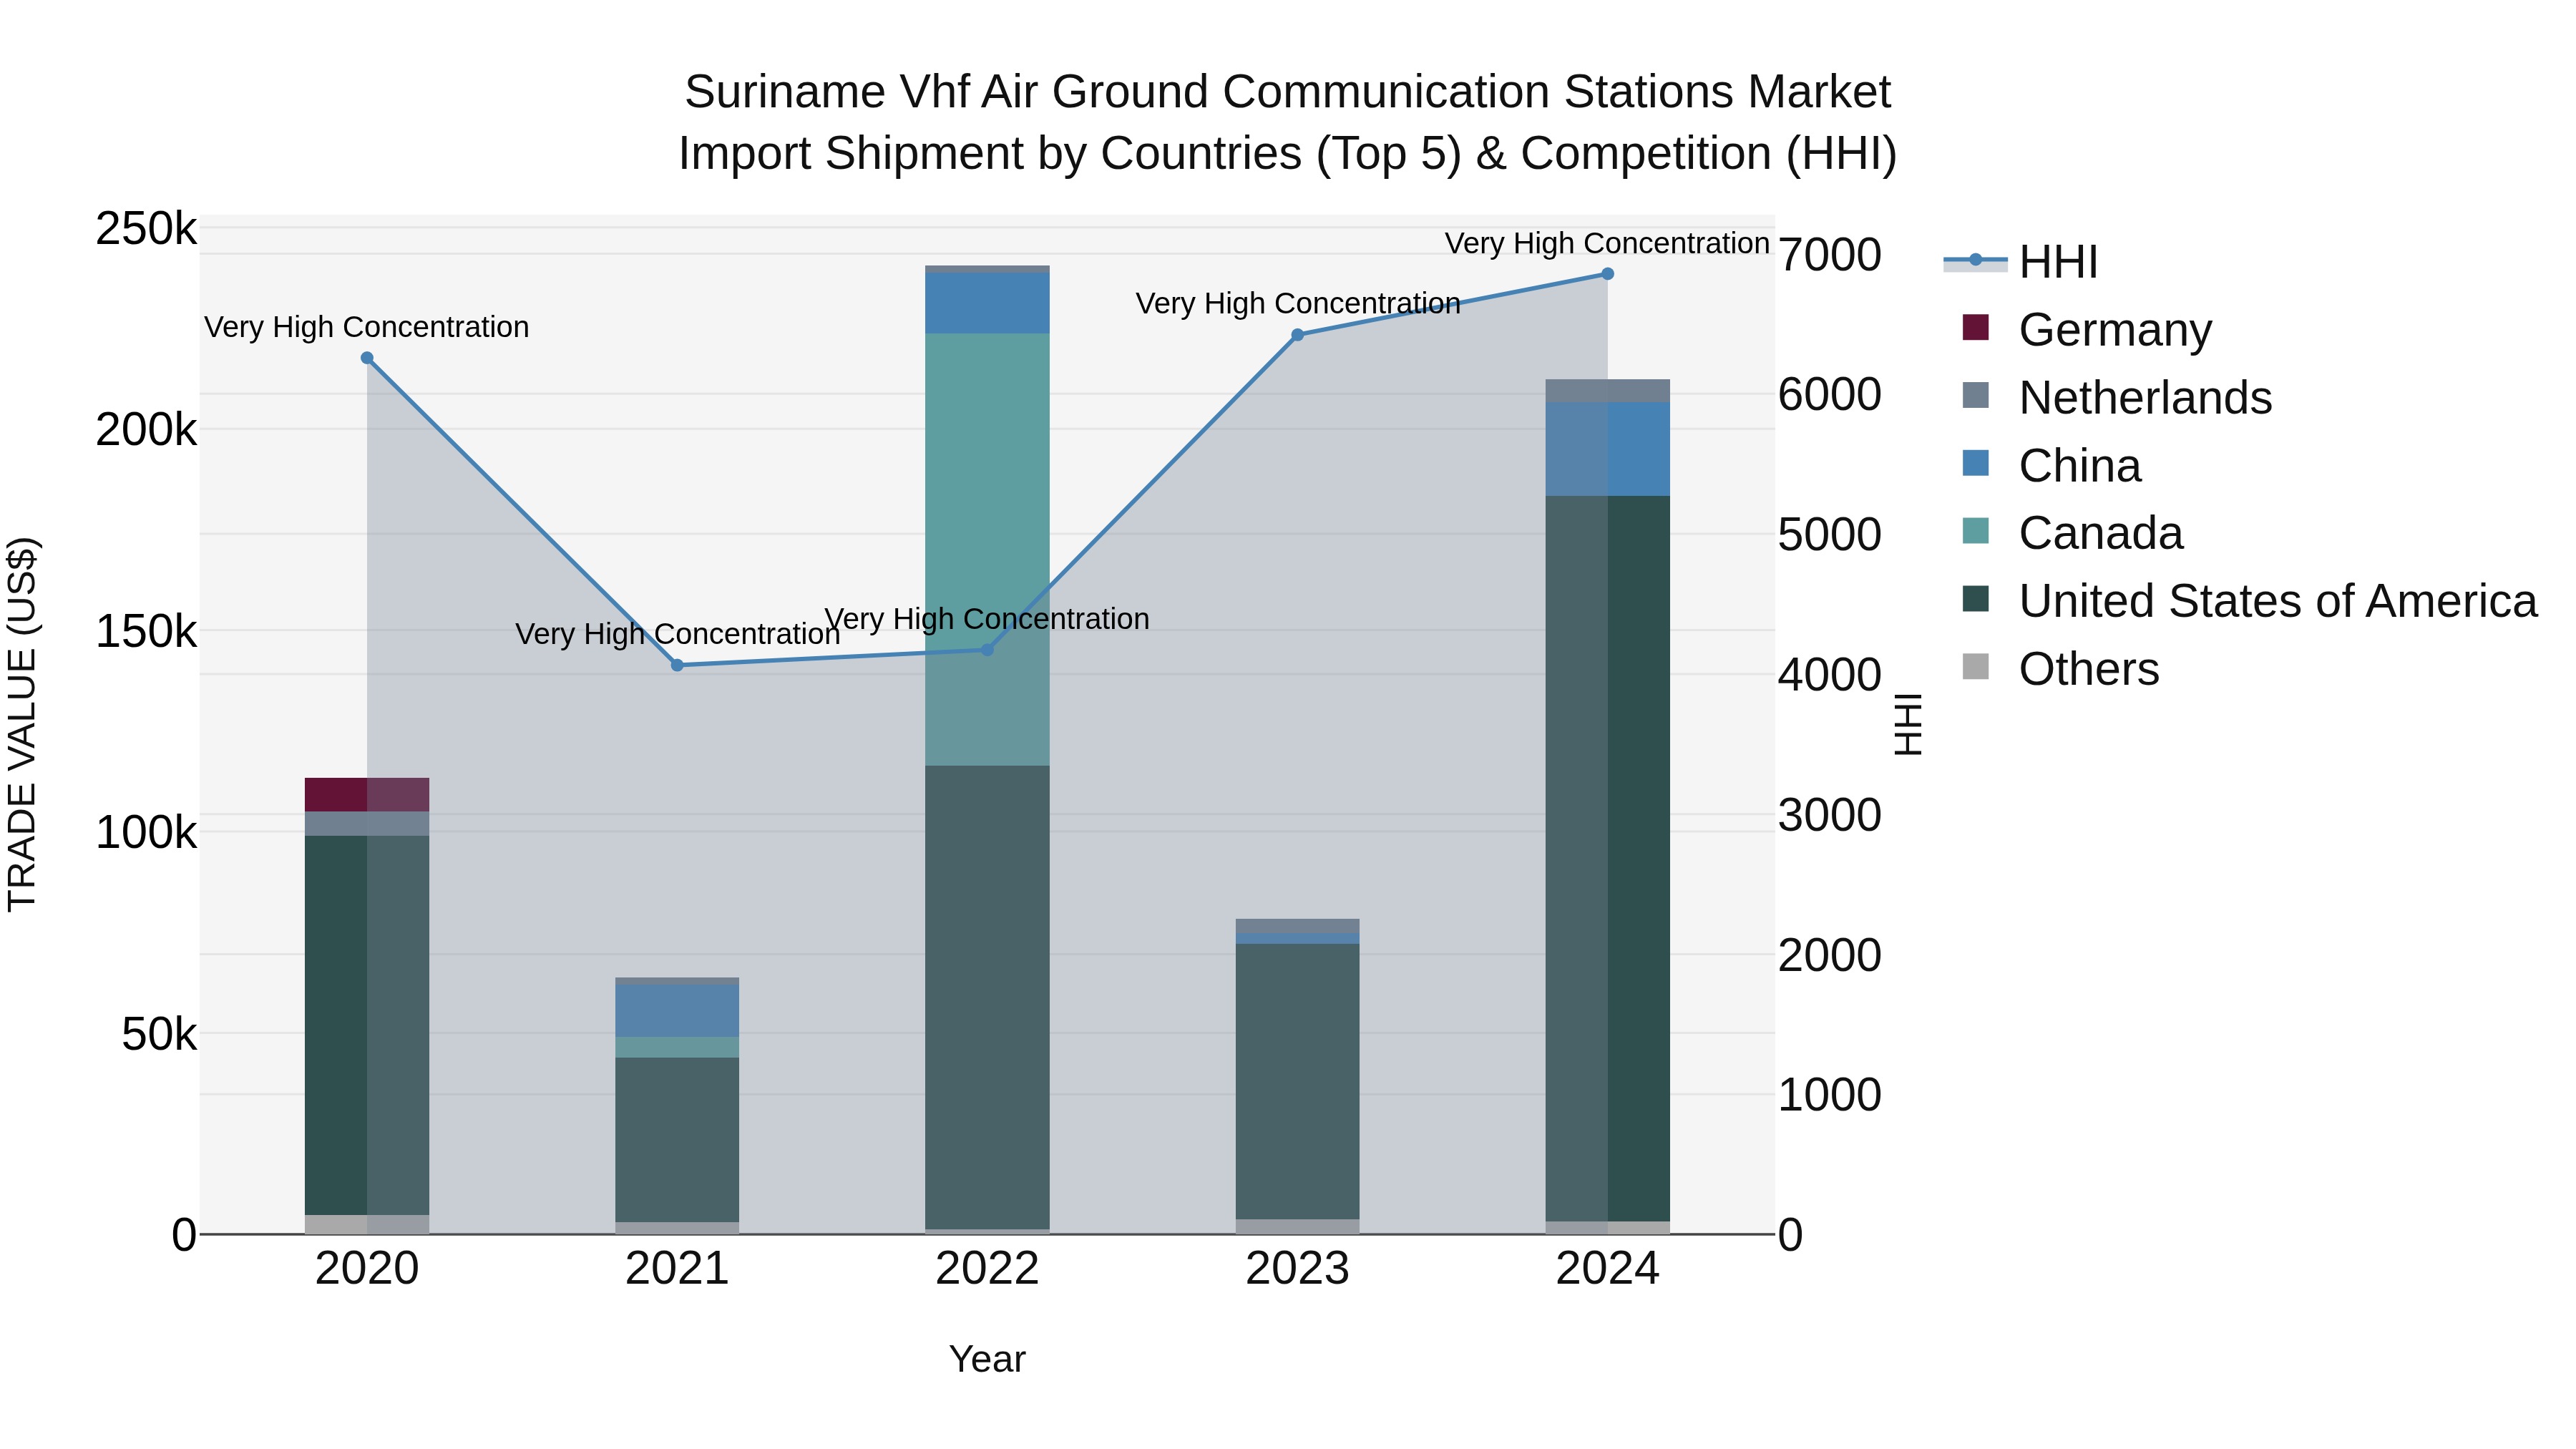Toggle China legend entry
The image size is (2576, 1449).
point(2052,465)
